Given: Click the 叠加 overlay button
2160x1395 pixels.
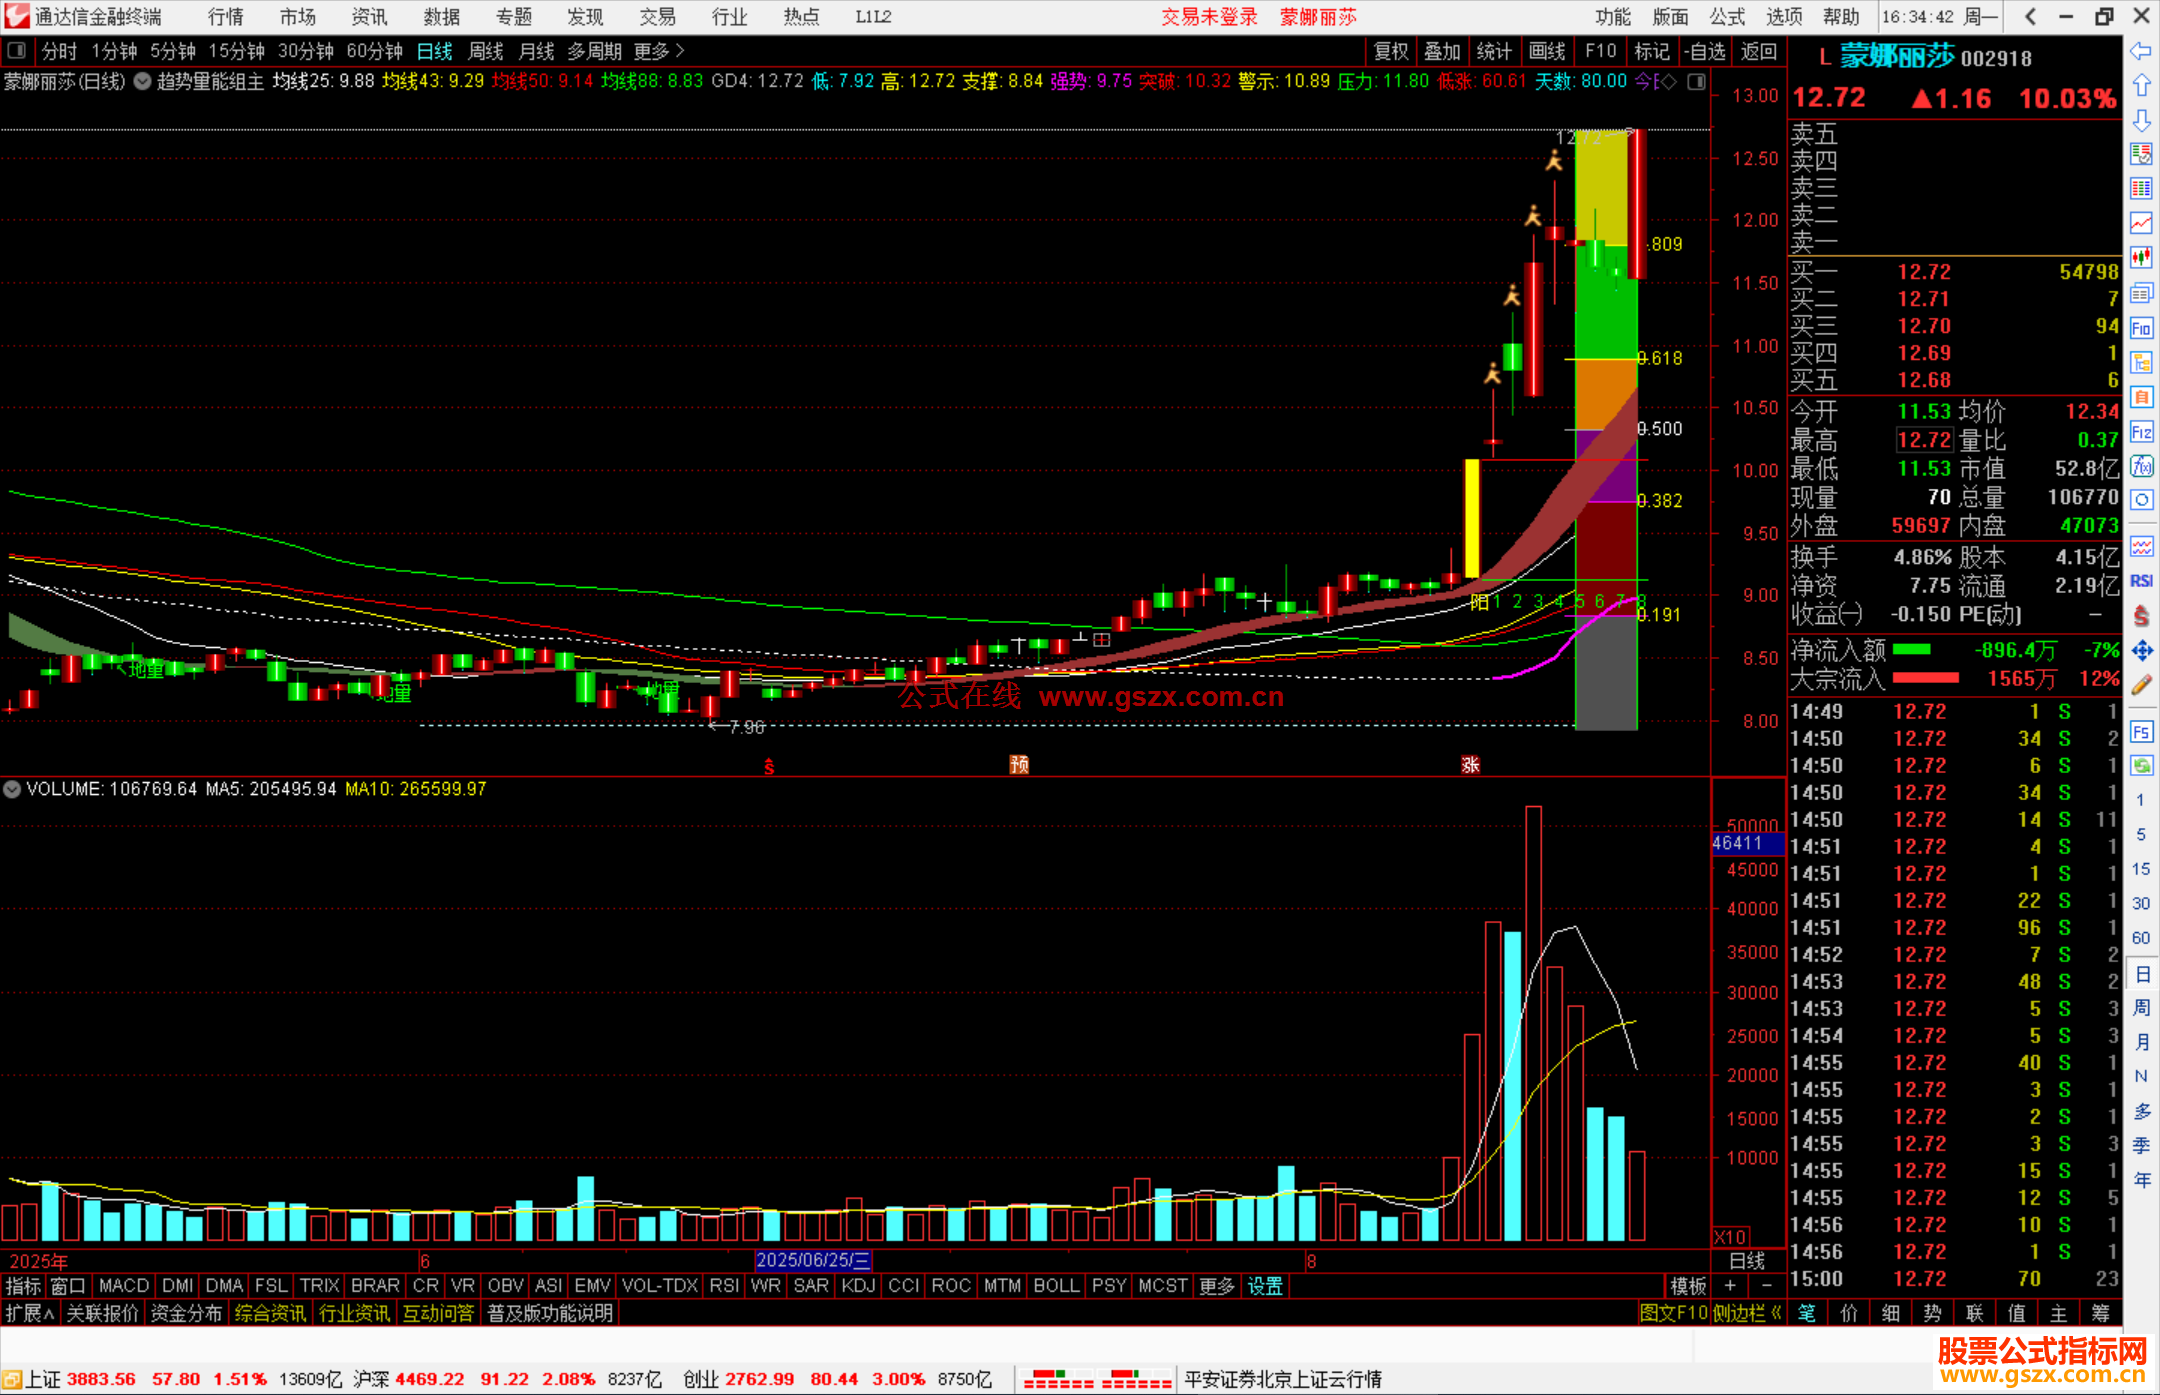Looking at the screenshot, I should (x=1443, y=51).
